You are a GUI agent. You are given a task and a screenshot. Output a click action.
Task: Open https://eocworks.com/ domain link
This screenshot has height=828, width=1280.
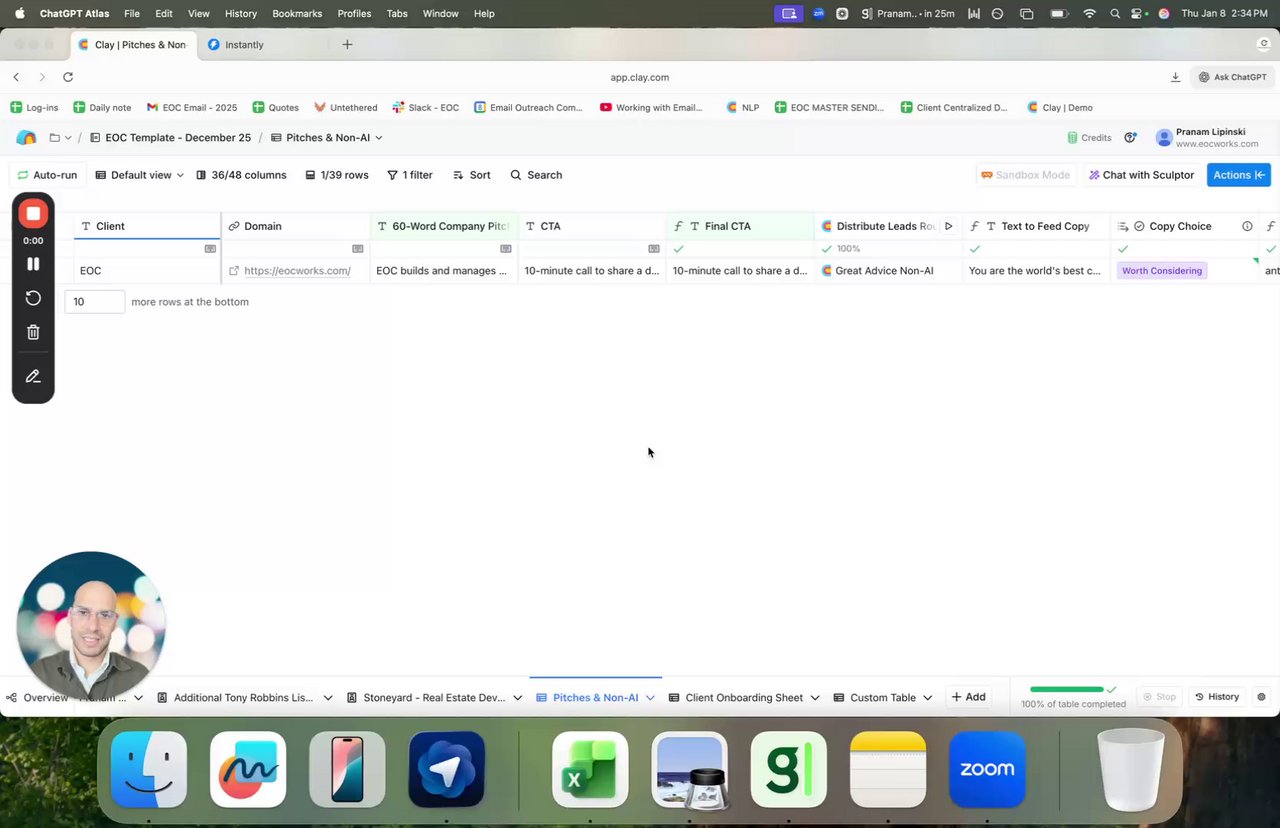coord(297,270)
